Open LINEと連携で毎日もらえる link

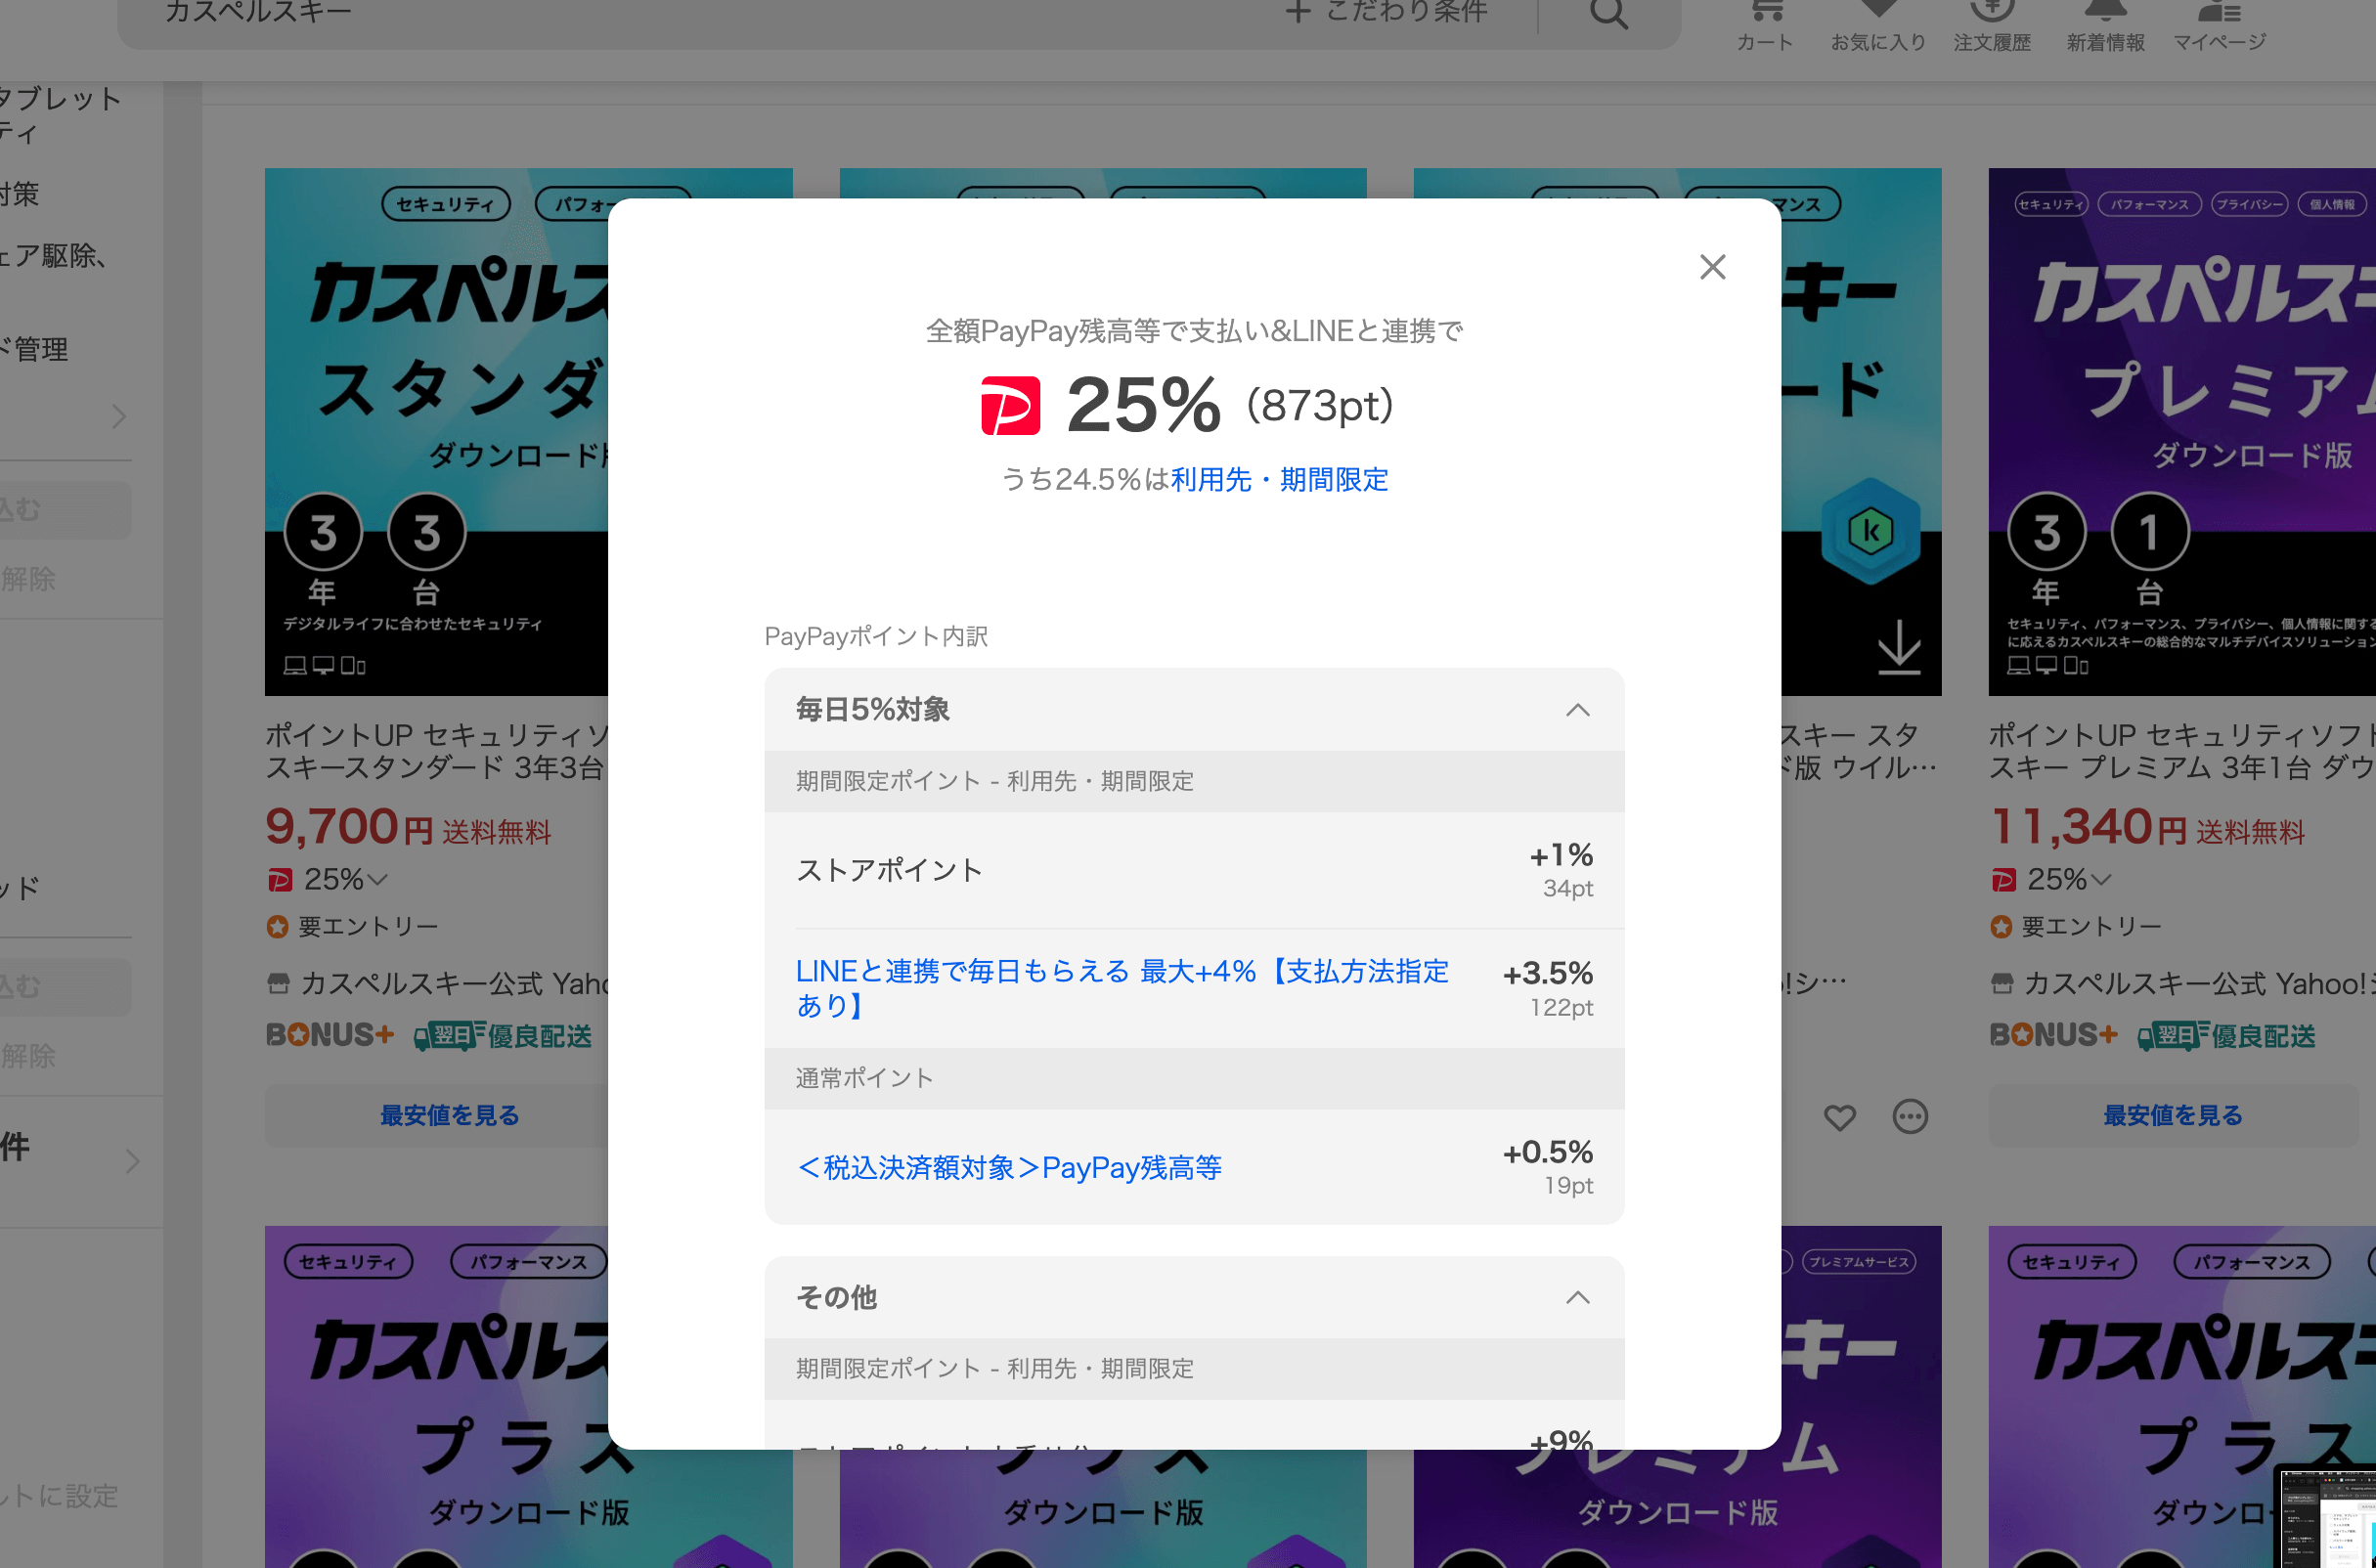pyautogui.click(x=1122, y=988)
